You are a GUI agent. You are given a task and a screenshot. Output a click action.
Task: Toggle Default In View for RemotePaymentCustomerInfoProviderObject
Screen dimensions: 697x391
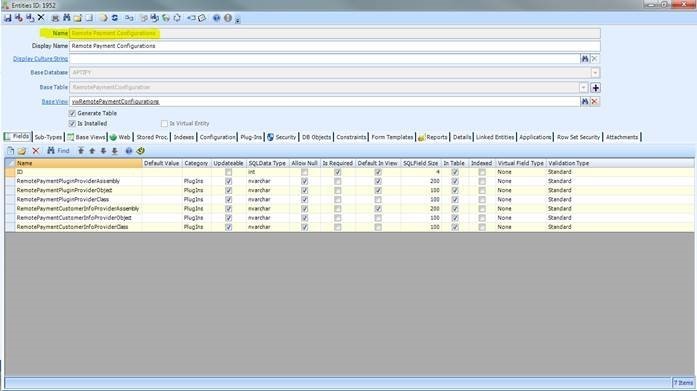[x=378, y=218]
